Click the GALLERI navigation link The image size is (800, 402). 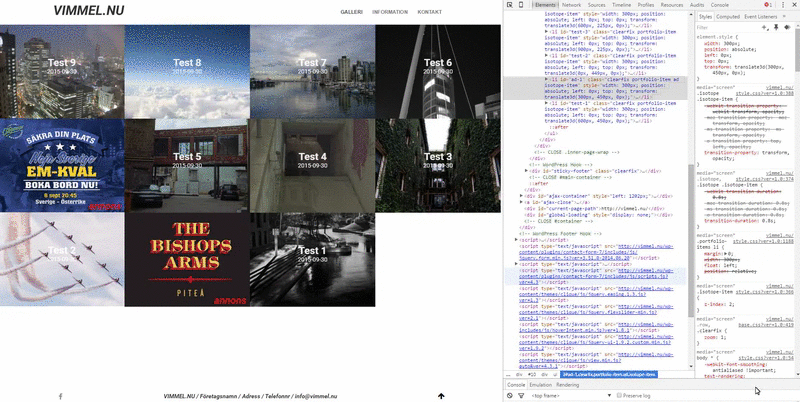[352, 12]
